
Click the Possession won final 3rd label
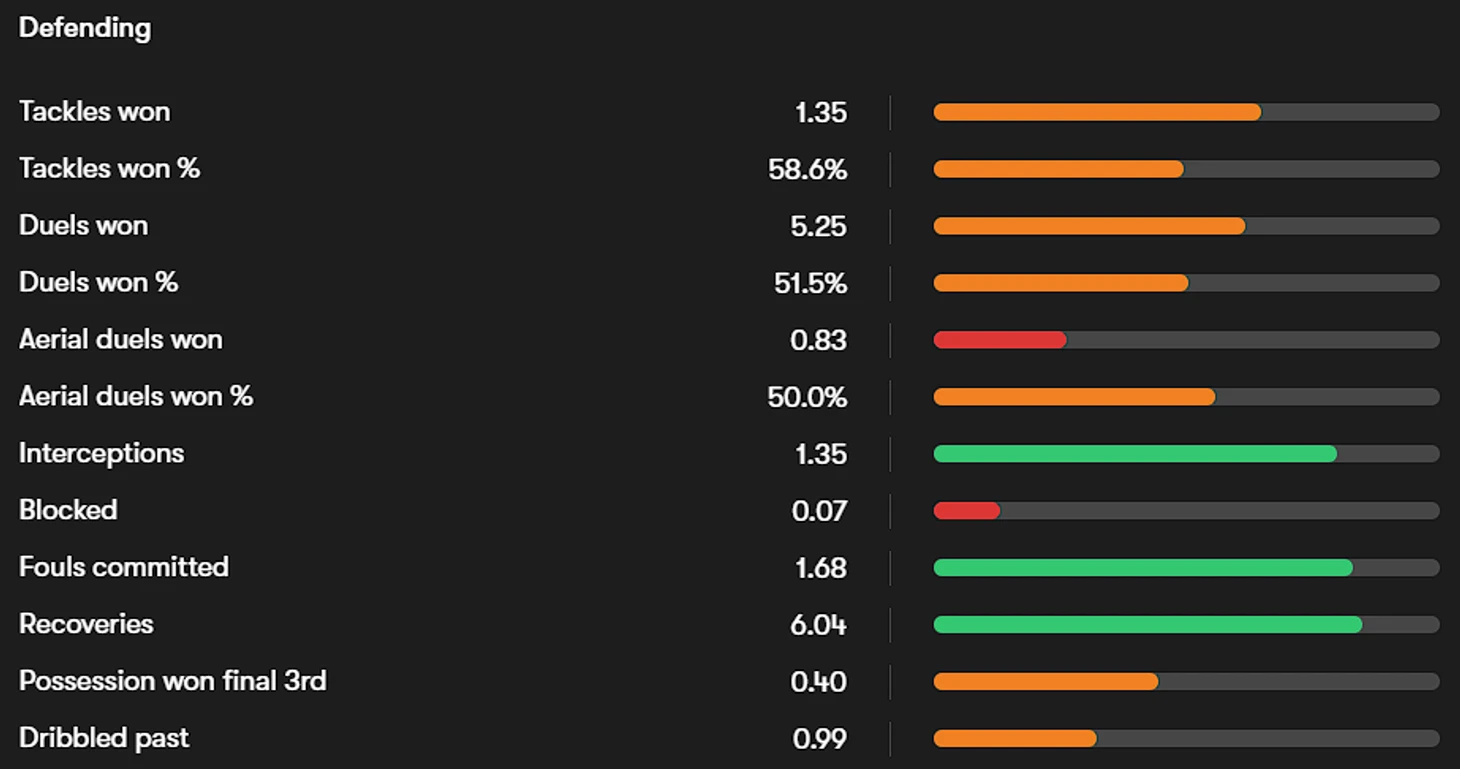173,681
